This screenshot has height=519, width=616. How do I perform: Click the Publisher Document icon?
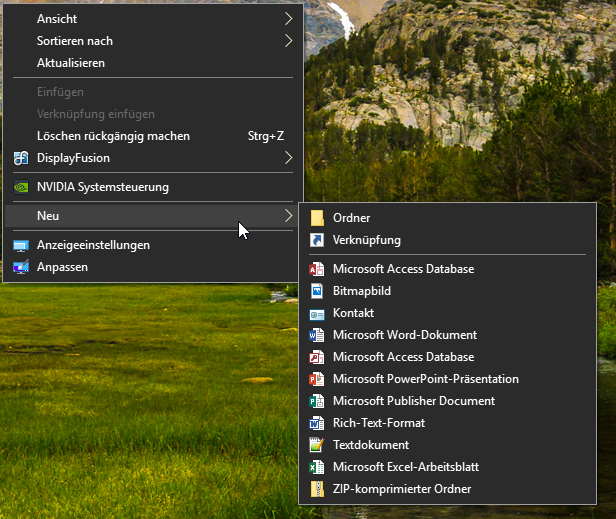coord(317,401)
